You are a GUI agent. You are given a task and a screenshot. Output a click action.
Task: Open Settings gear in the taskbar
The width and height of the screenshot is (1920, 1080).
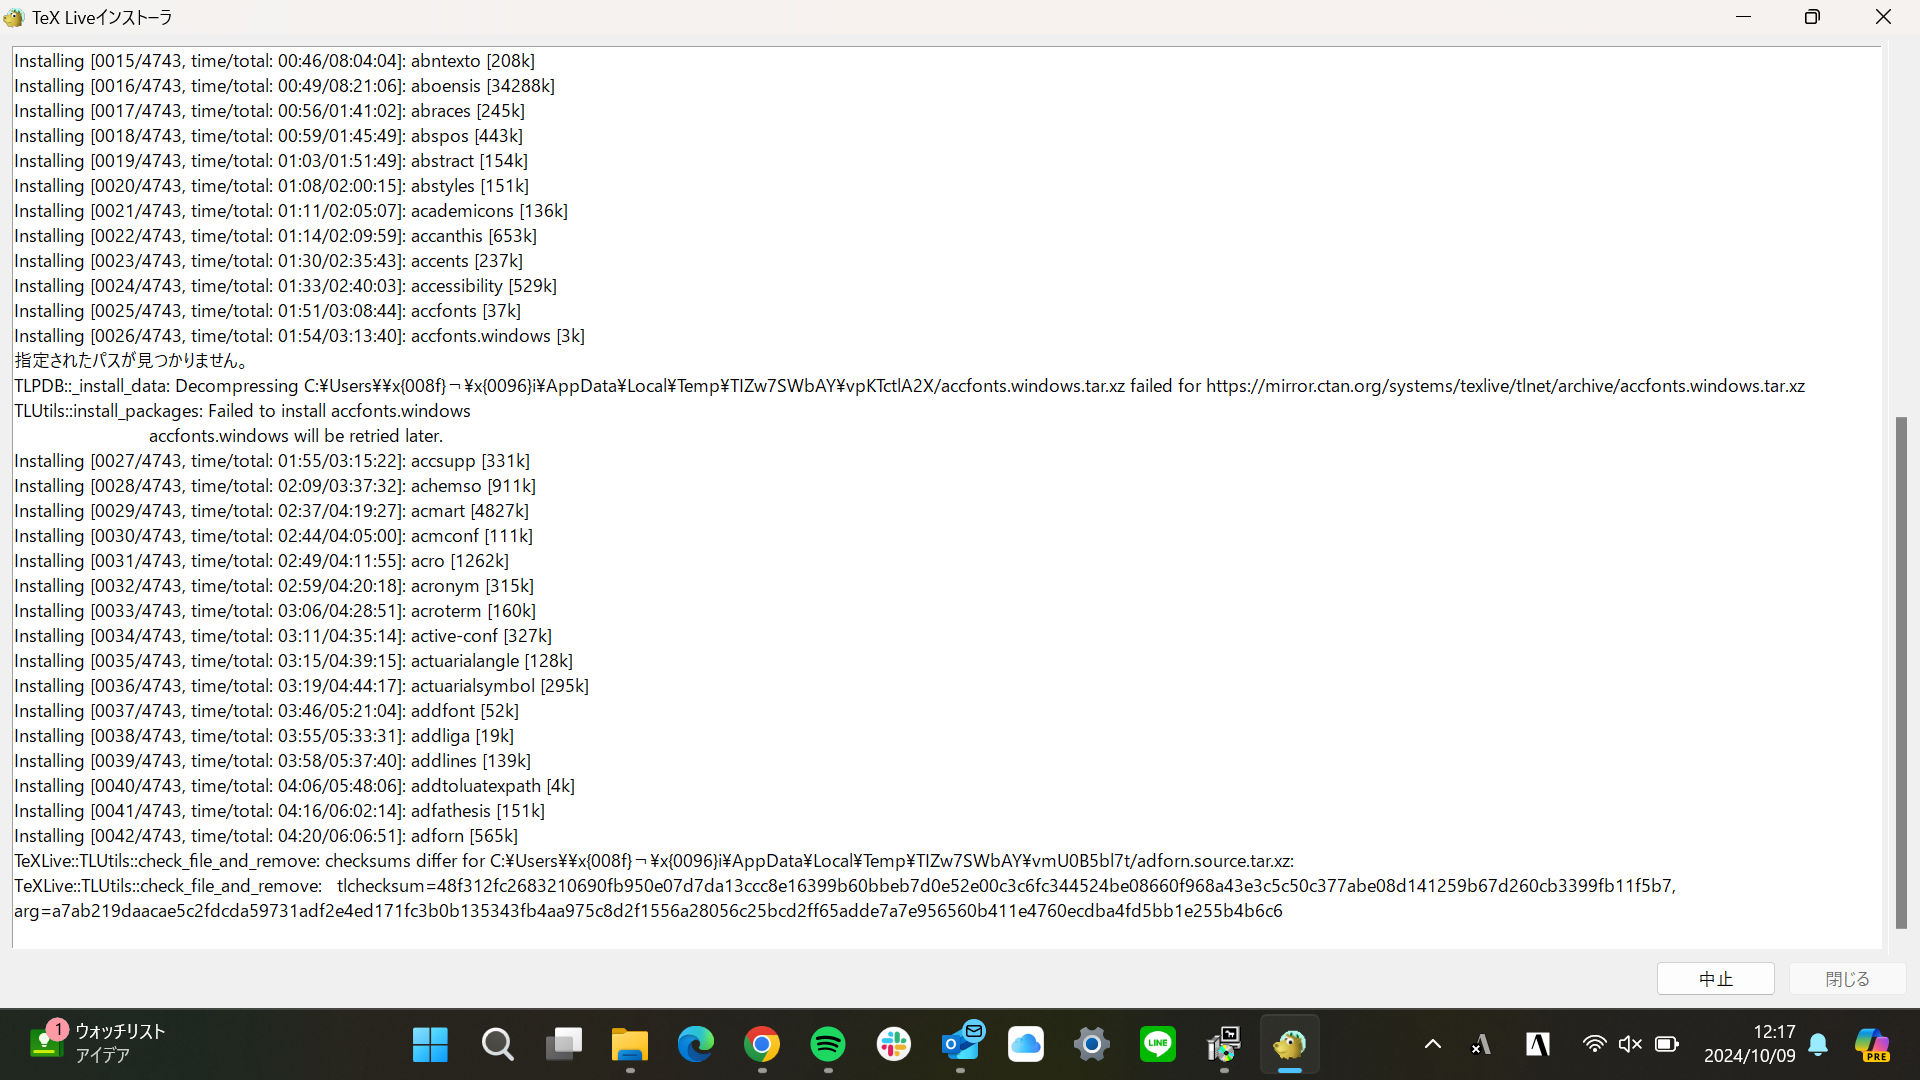[1092, 1045]
